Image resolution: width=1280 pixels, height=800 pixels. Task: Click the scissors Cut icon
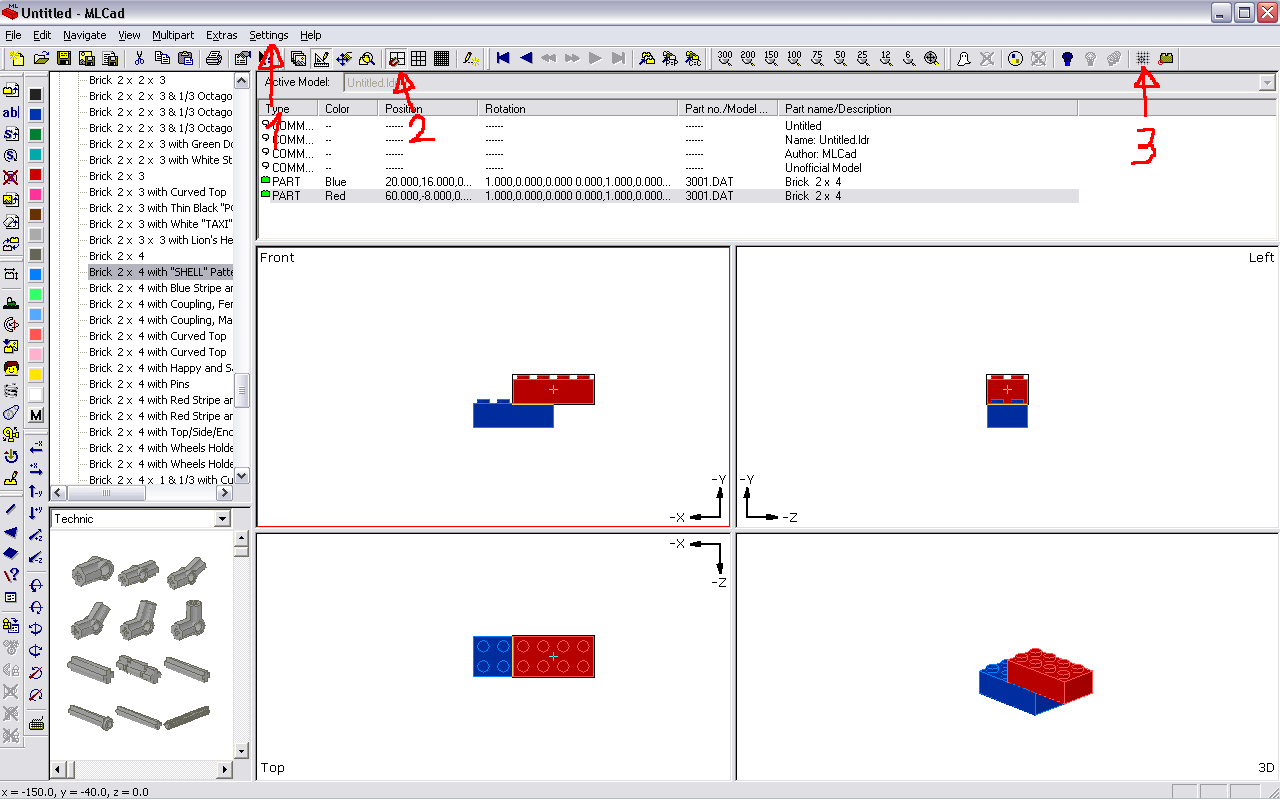click(x=140, y=59)
